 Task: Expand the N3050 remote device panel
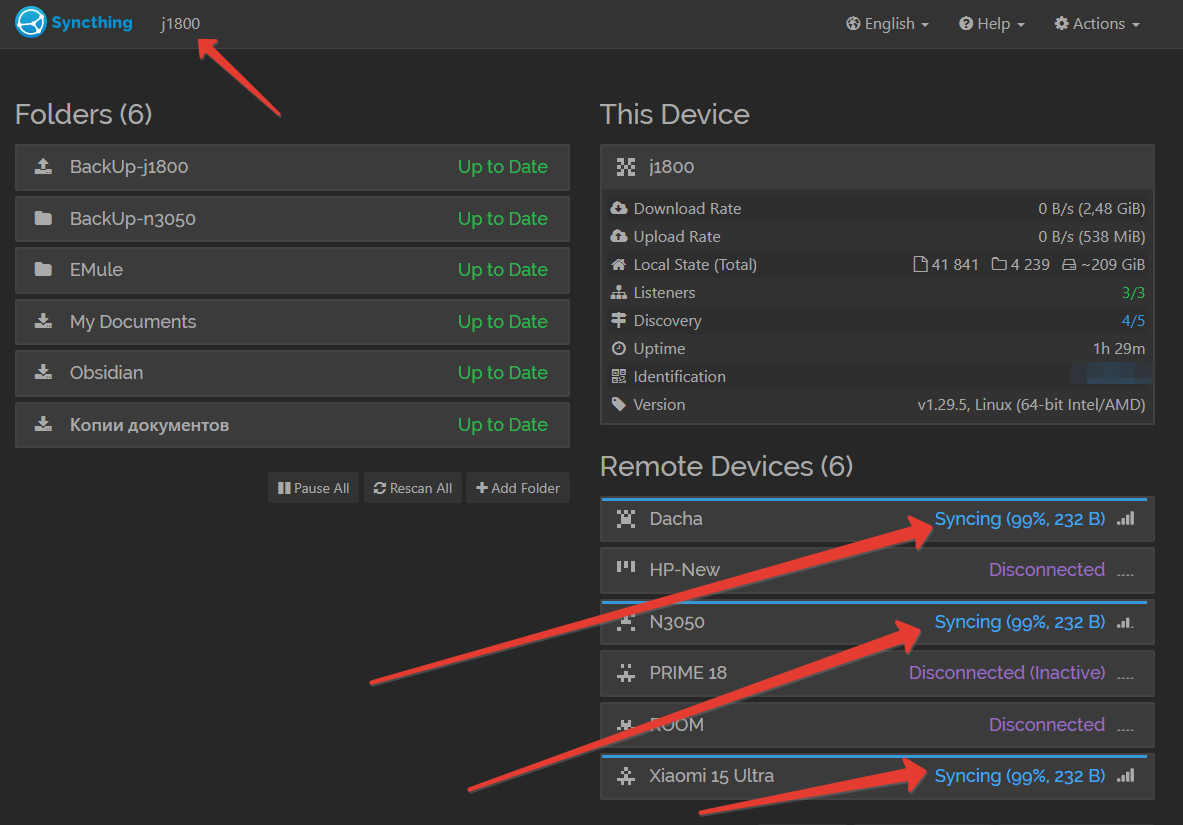[x=877, y=623]
